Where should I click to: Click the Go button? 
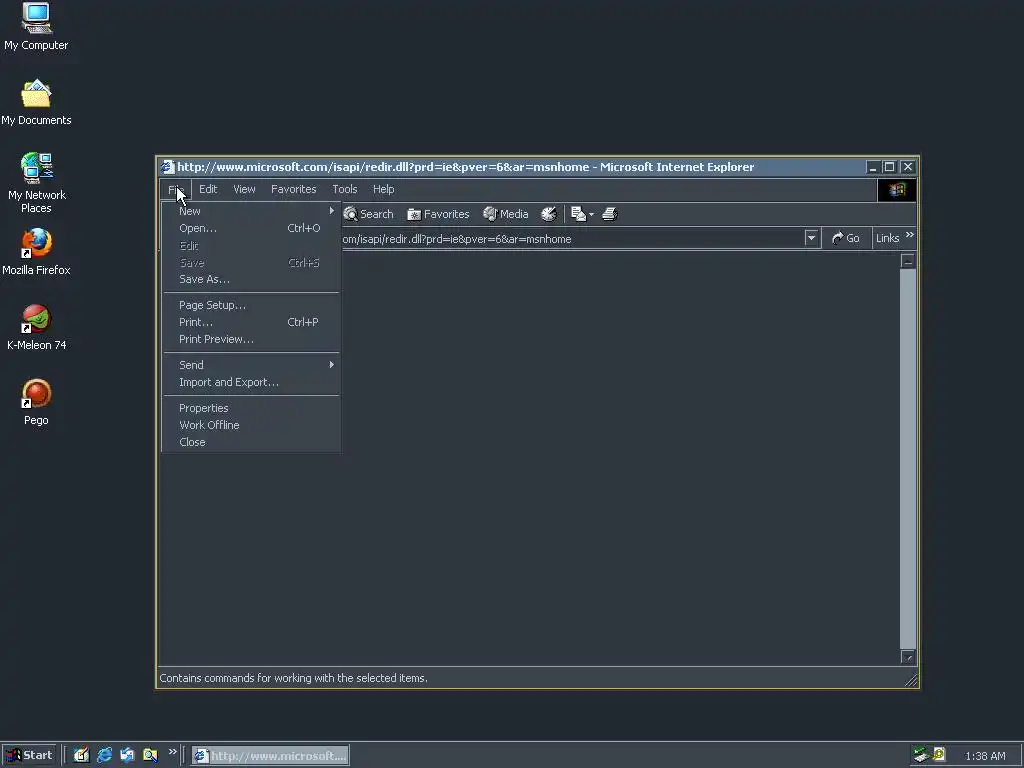(846, 238)
